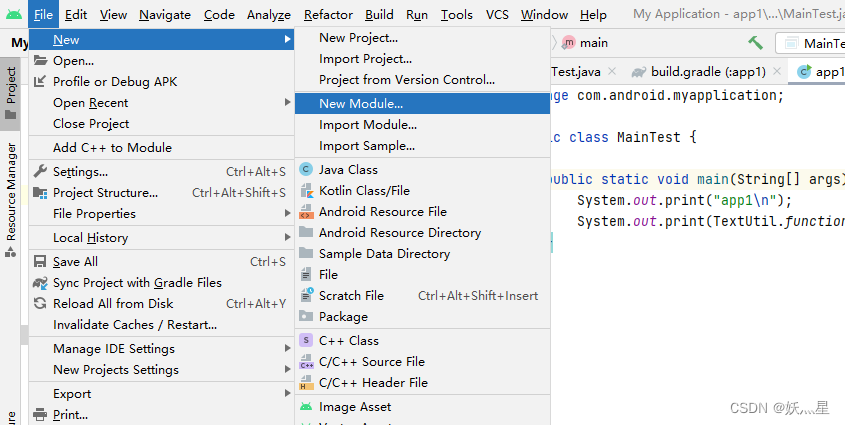The width and height of the screenshot is (845, 425).
Task: Click the Sync Project with Gradle icon
Action: pos(40,282)
